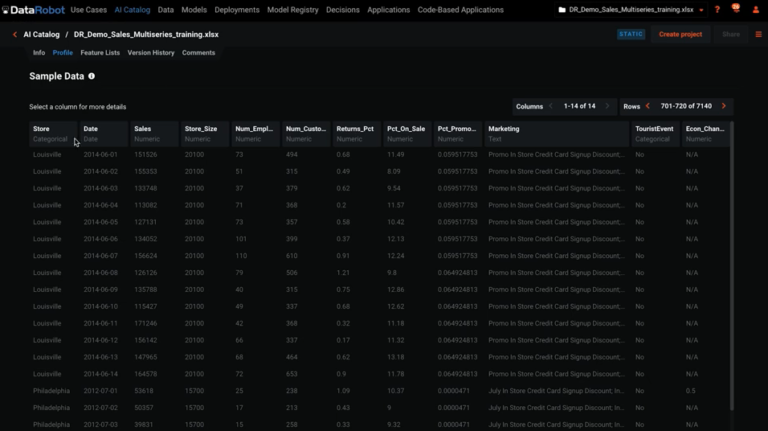
Task: Click the table vertical scrollbar
Action: pyautogui.click(x=732, y=266)
